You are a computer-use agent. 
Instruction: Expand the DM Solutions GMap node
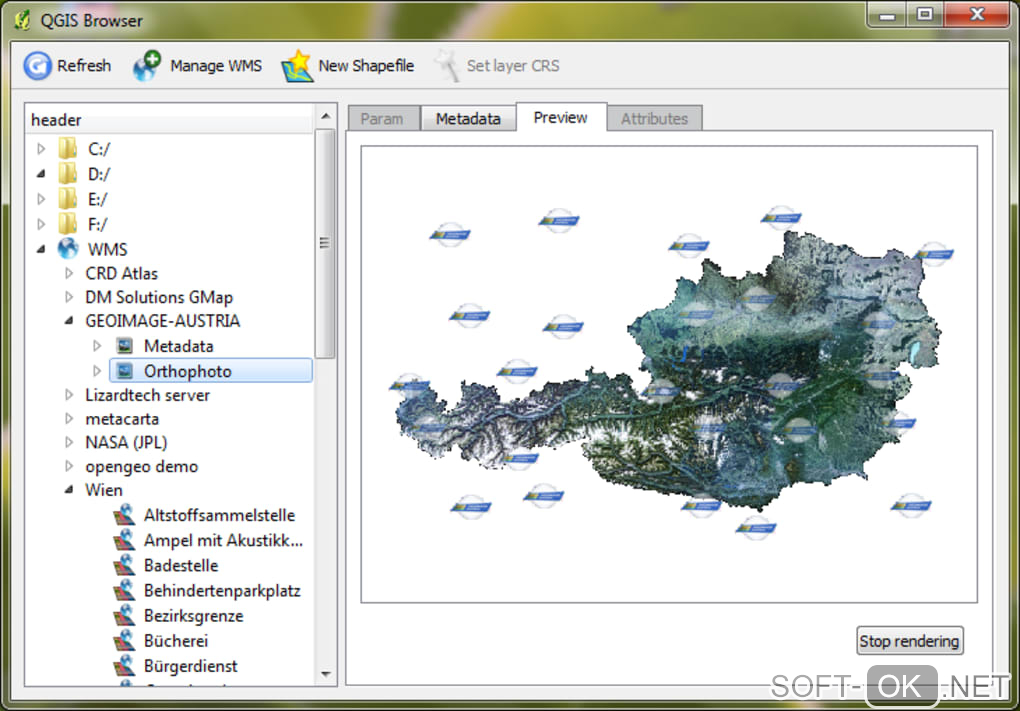pyautogui.click(x=69, y=297)
